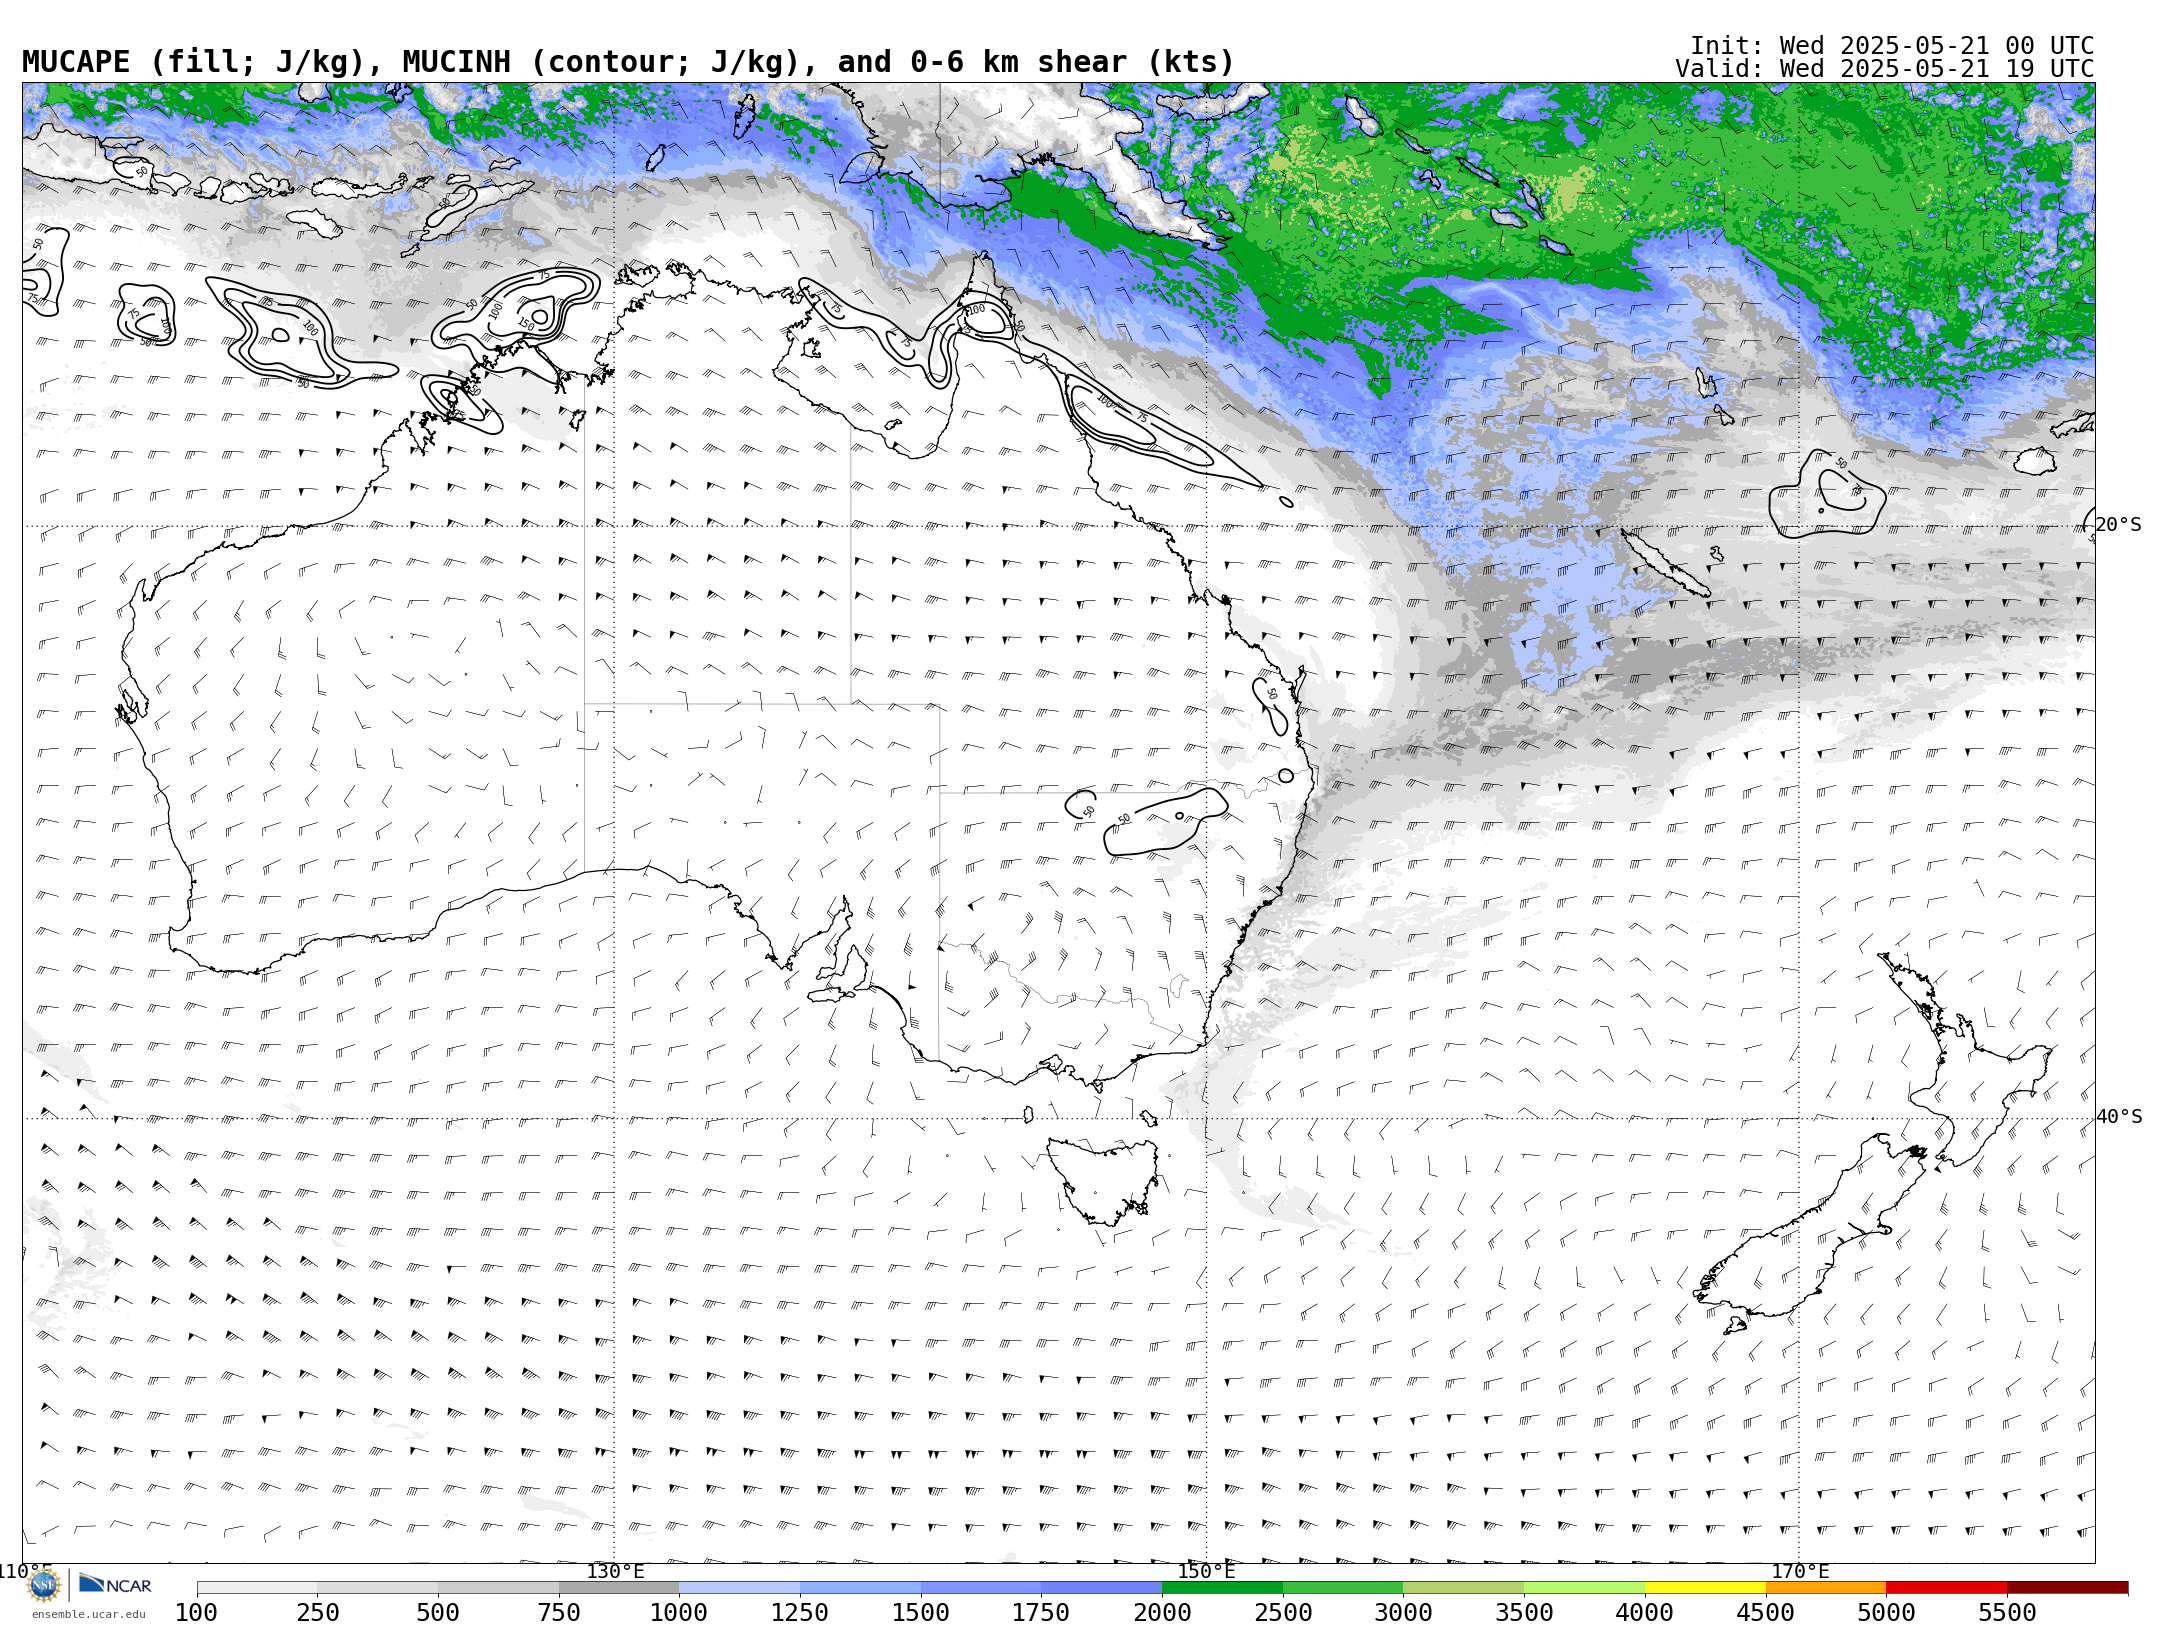
Task: Click the 20°S latitude label
Action: [2118, 525]
